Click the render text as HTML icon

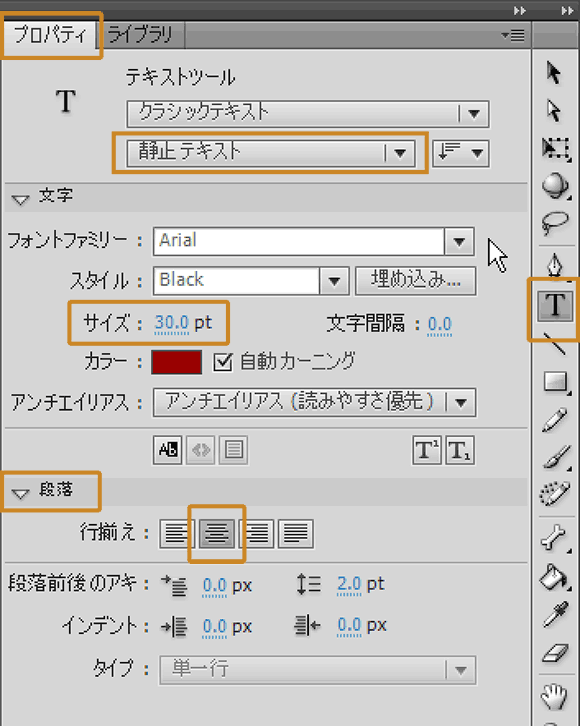(200, 450)
